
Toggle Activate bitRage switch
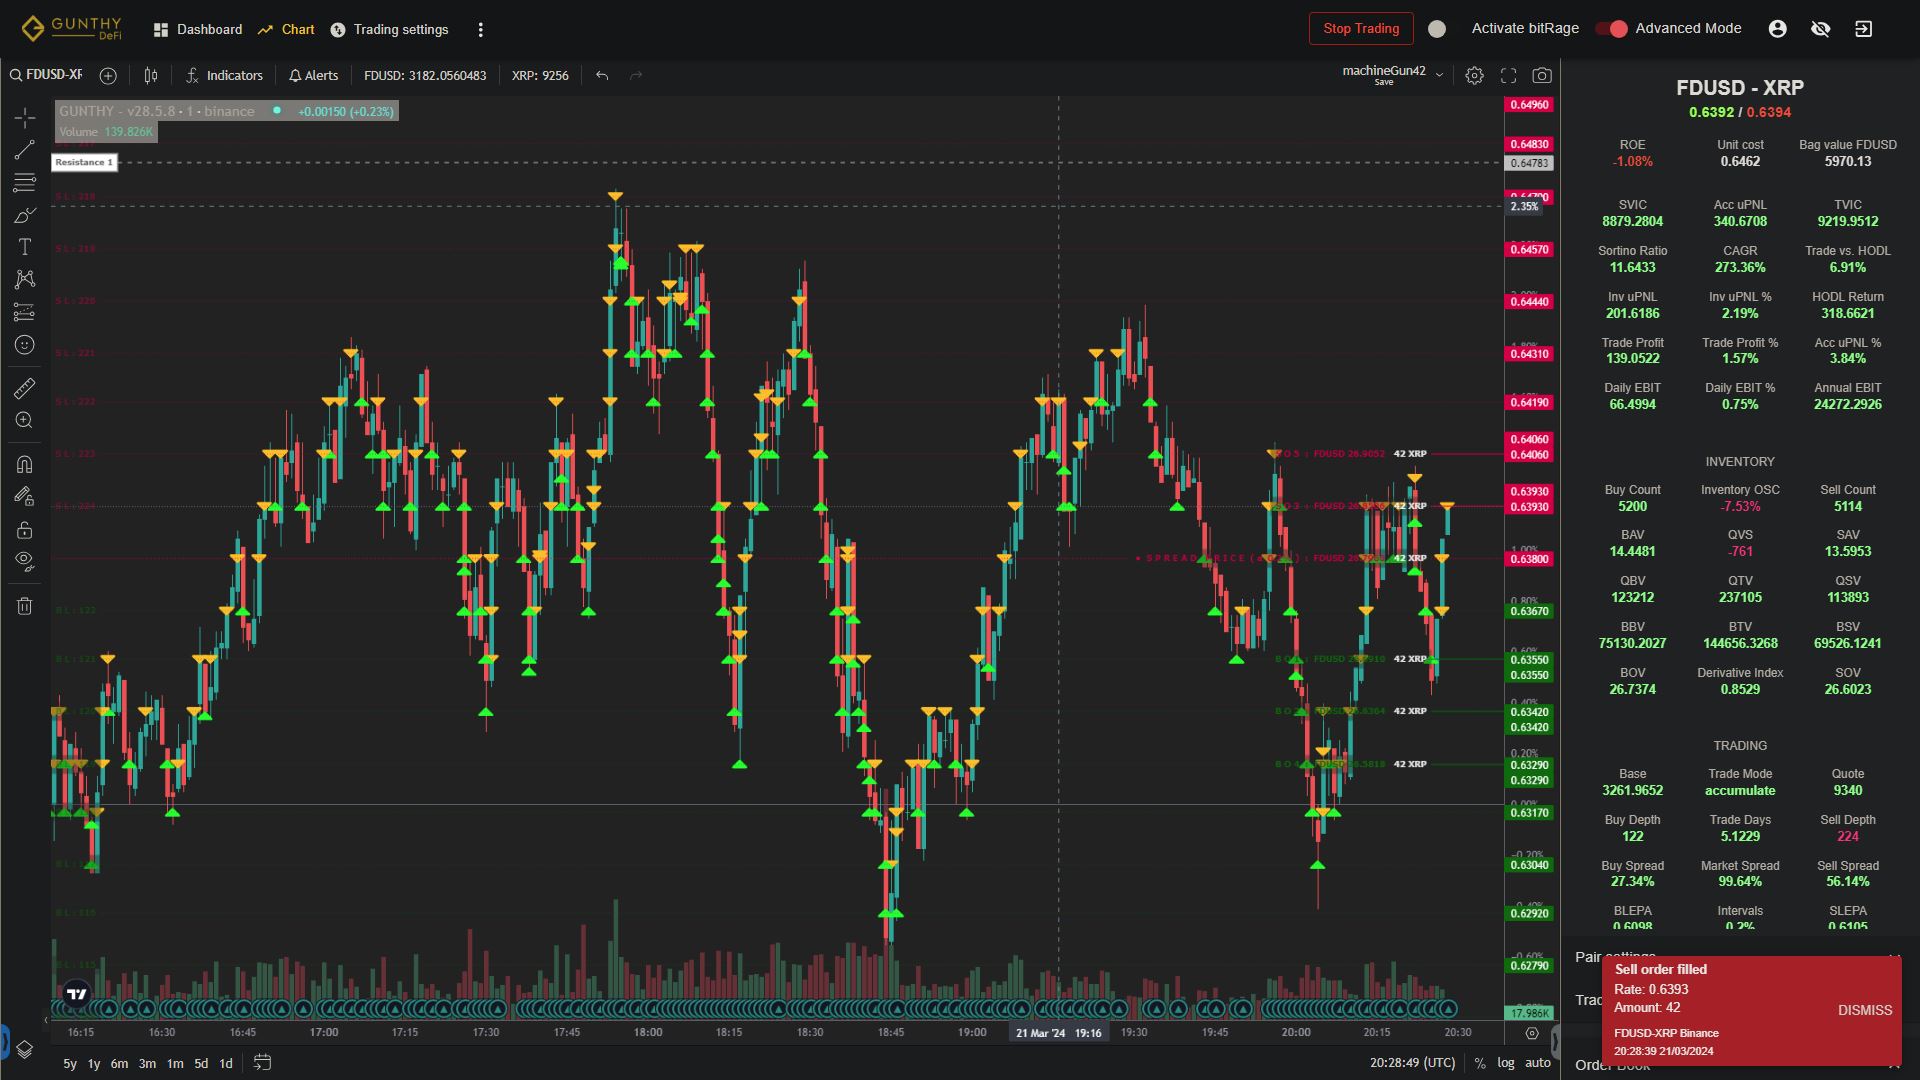tap(1437, 29)
